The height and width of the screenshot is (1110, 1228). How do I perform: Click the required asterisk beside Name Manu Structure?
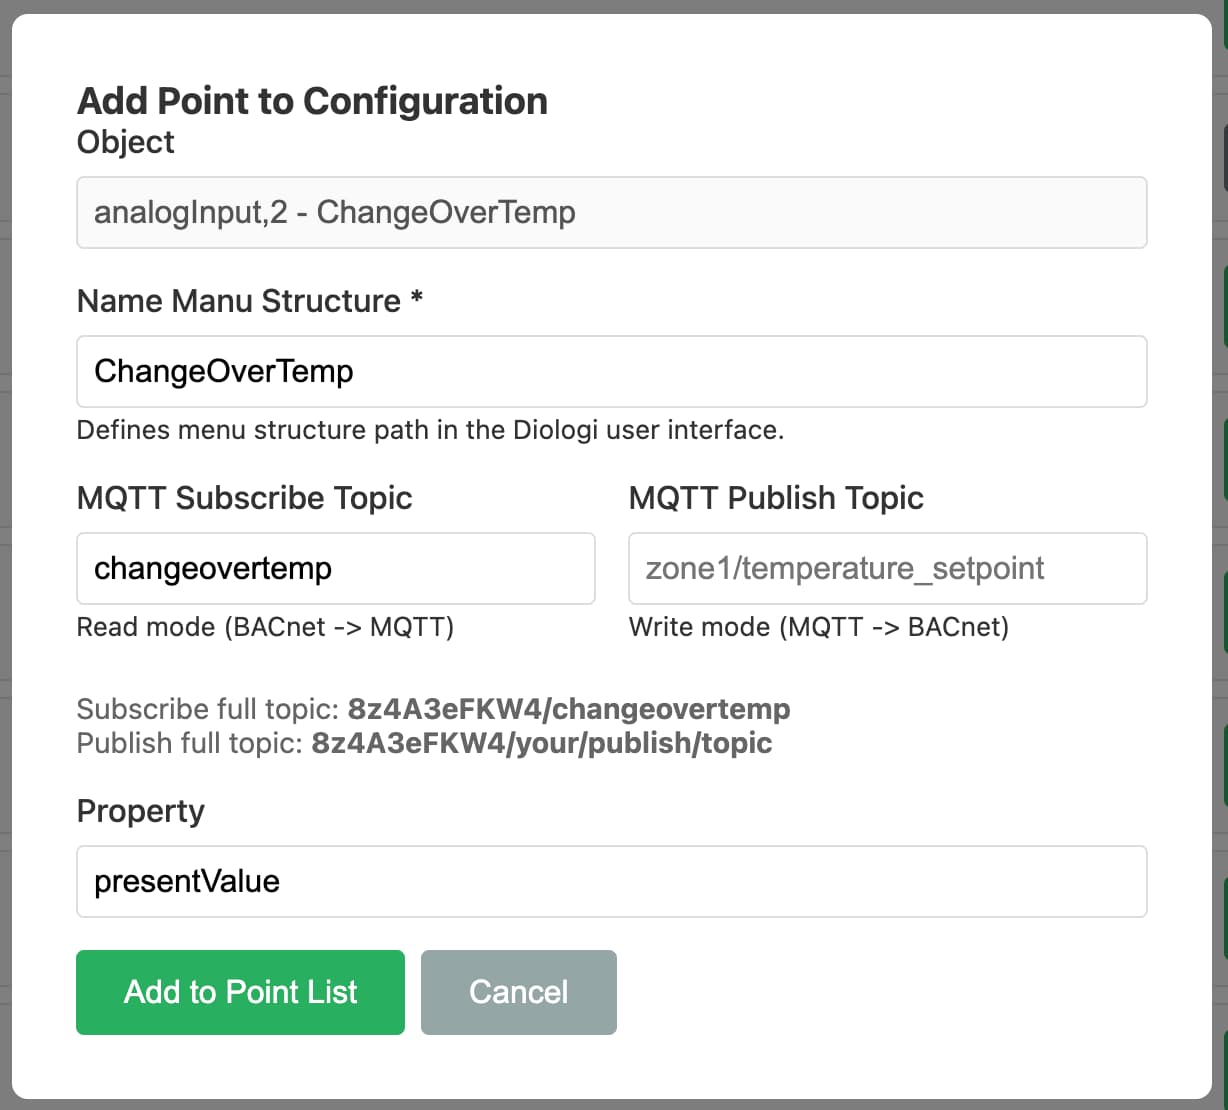click(x=417, y=298)
